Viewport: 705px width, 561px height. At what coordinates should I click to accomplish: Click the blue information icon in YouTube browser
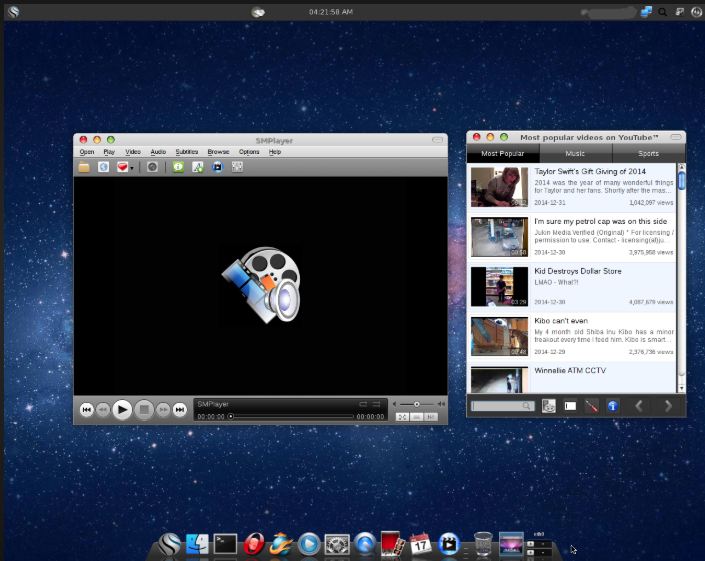point(614,406)
